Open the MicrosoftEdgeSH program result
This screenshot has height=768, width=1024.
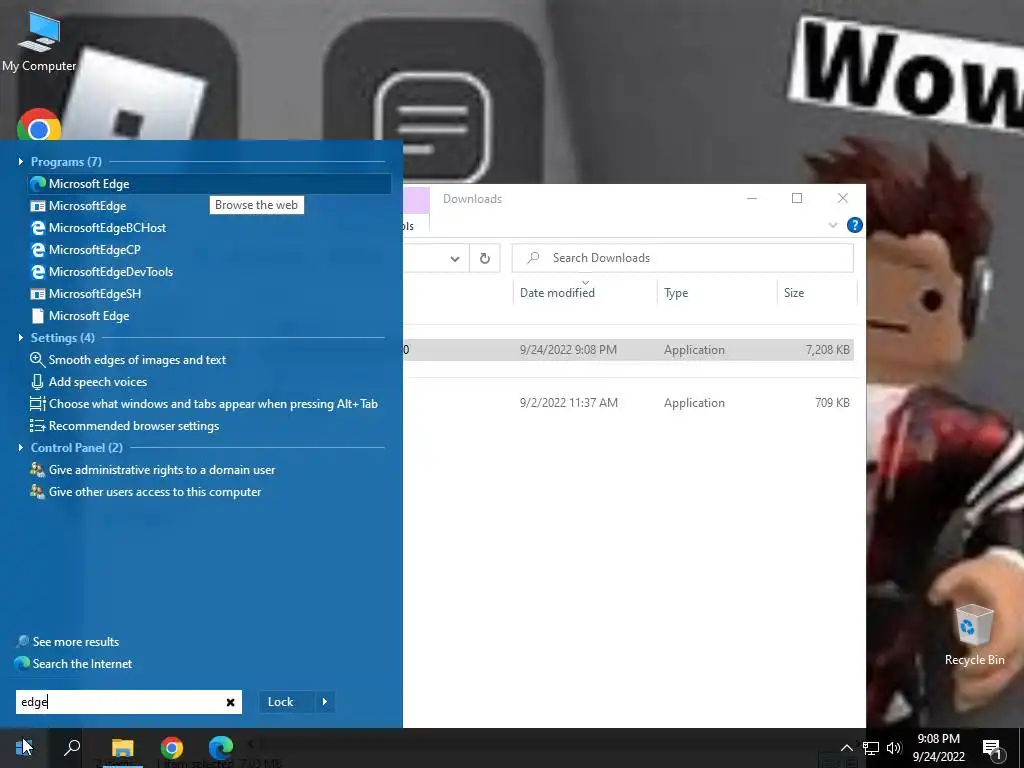coord(86,294)
